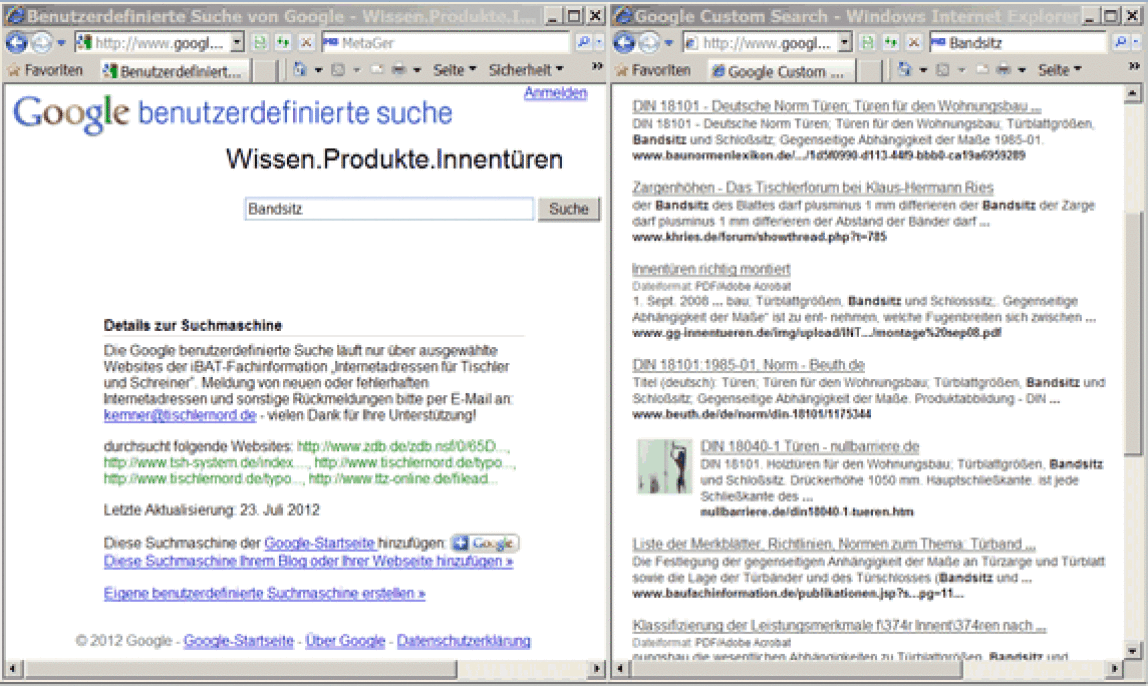Click the thumbnail beside the DIN 18040-1 result
Screen dimensions: 1148x686
click(x=664, y=466)
